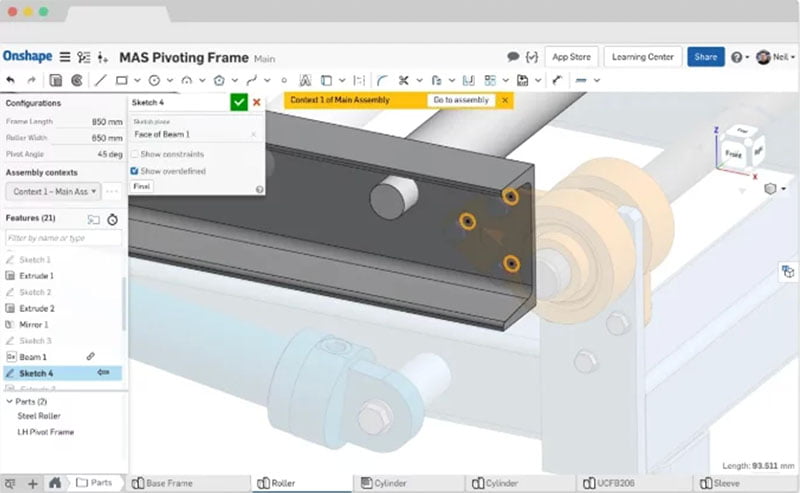
Task: Click the Filter by name or type field
Action: click(x=64, y=238)
